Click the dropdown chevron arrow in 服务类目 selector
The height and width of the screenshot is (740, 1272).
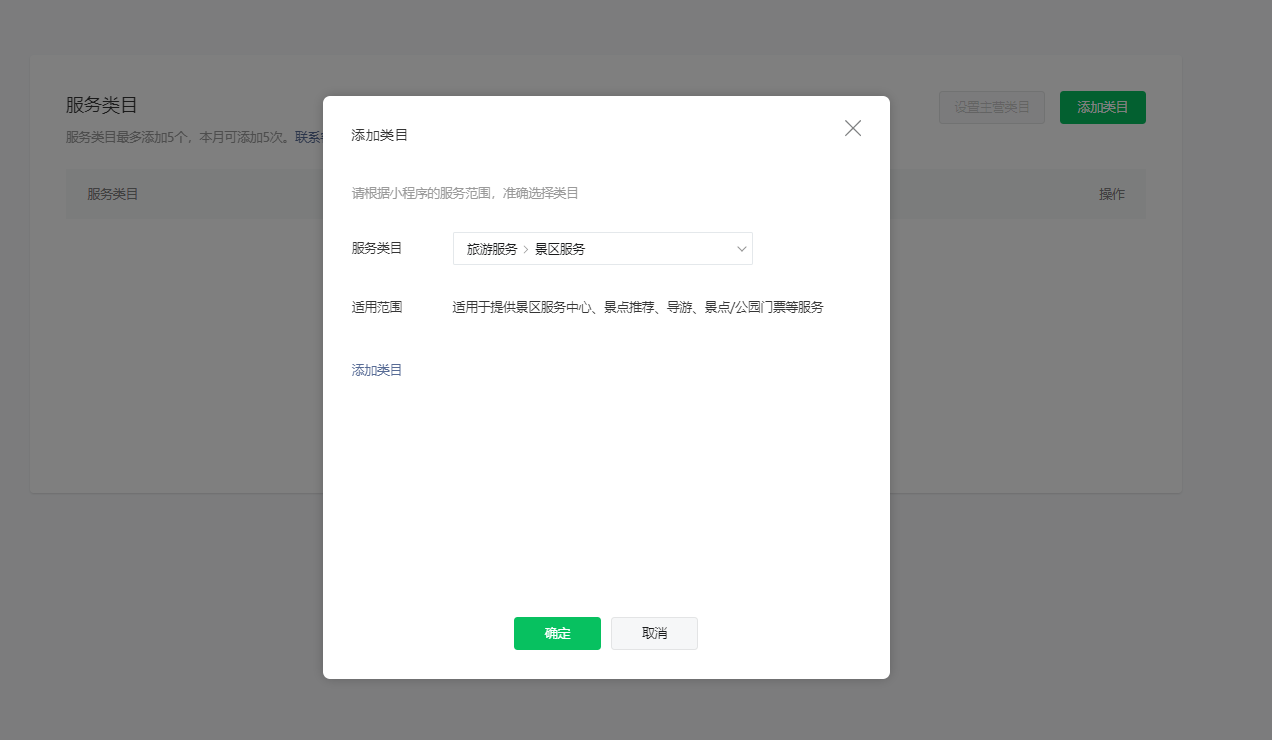[741, 249]
